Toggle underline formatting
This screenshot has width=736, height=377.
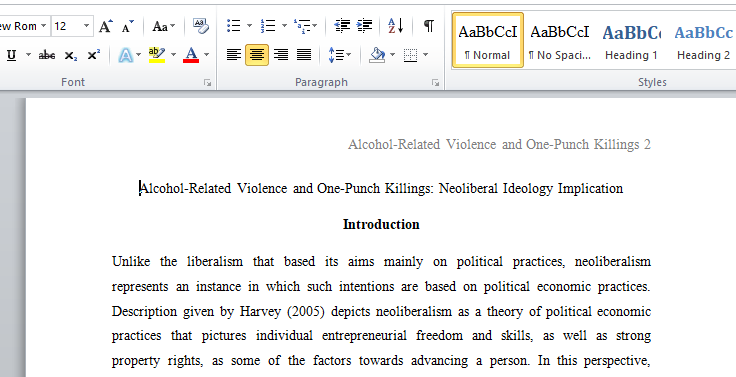(x=12, y=55)
